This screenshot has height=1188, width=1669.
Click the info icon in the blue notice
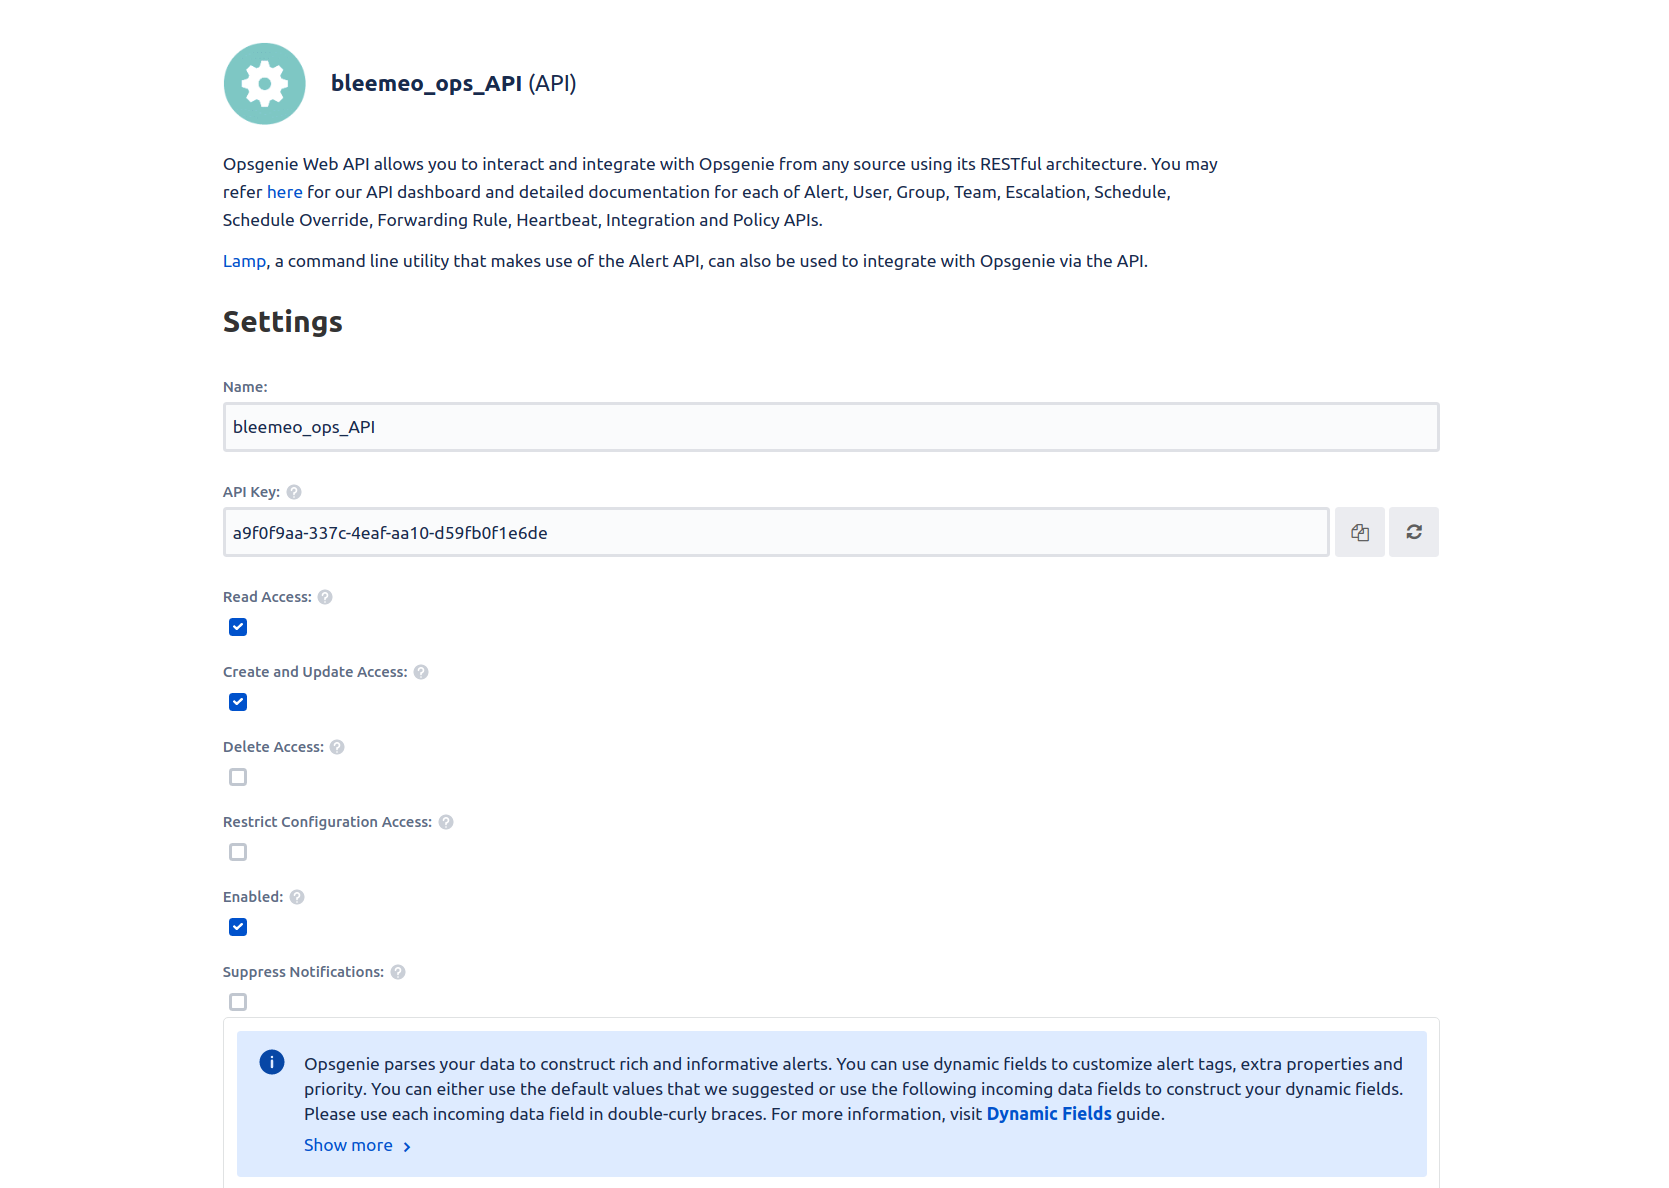(271, 1062)
